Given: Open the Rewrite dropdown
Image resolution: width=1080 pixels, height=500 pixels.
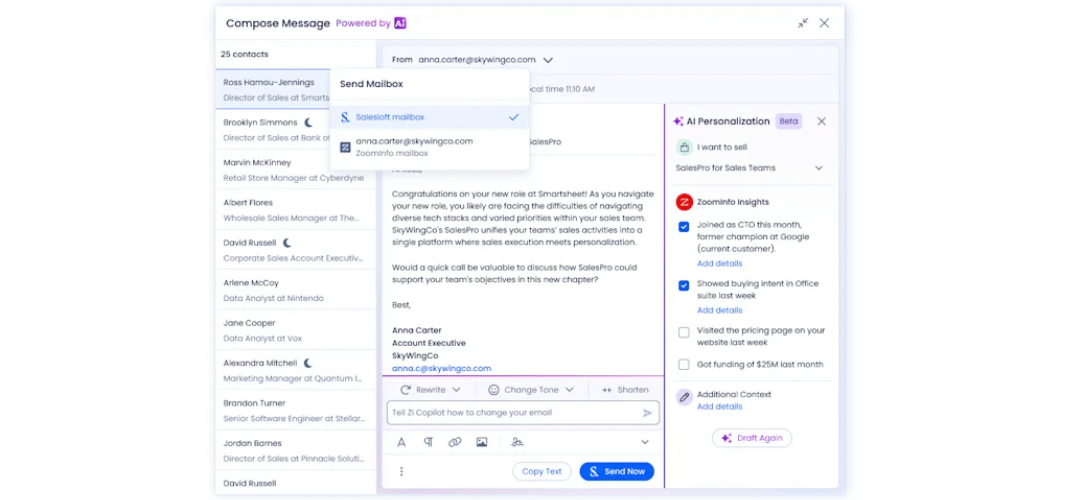Looking at the screenshot, I should [430, 390].
